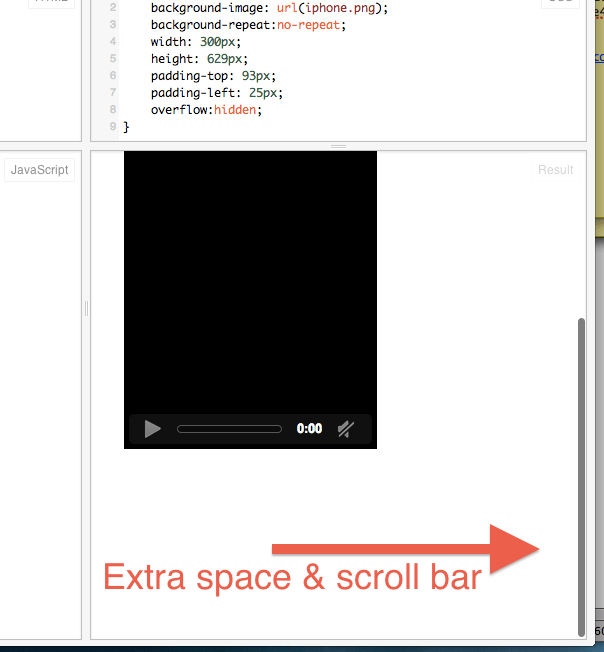Screen dimensions: 604x652
Task: Click the horizontal splitter handle above Result pane
Action: (338, 146)
